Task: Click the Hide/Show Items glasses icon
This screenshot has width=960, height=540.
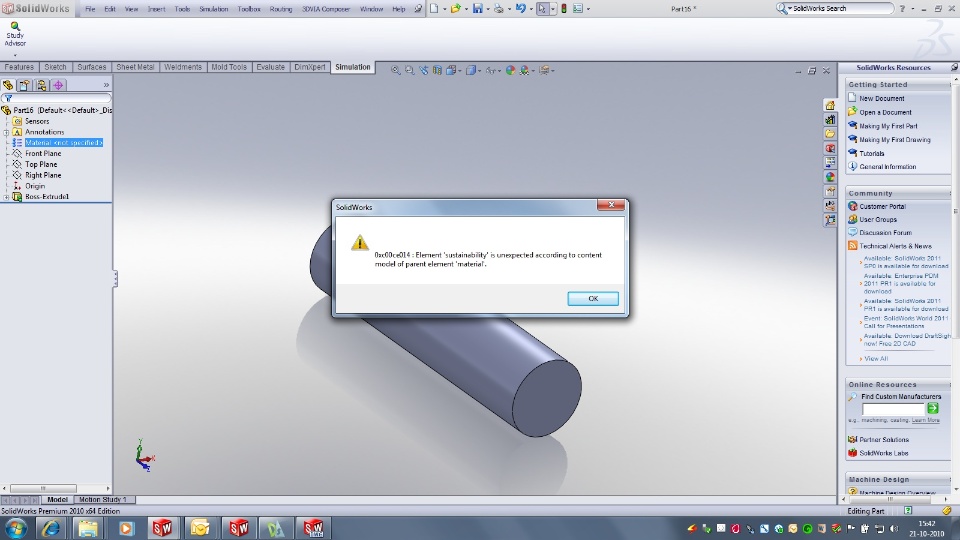Action: click(x=490, y=70)
